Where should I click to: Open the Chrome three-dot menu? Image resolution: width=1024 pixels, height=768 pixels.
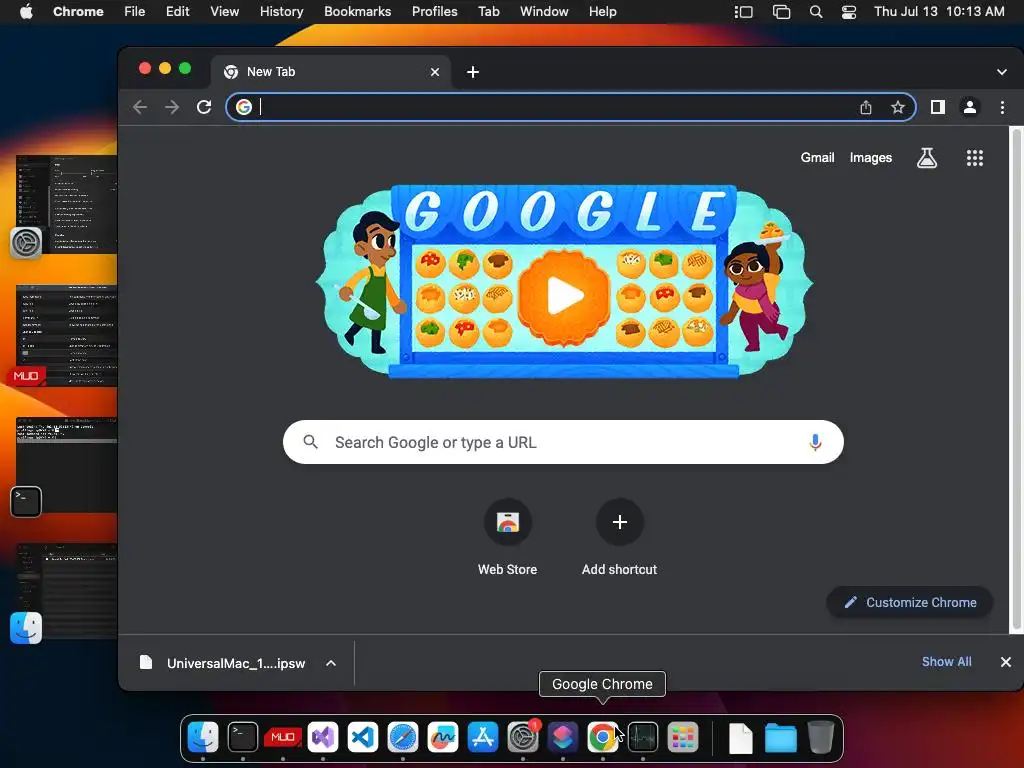1002,107
